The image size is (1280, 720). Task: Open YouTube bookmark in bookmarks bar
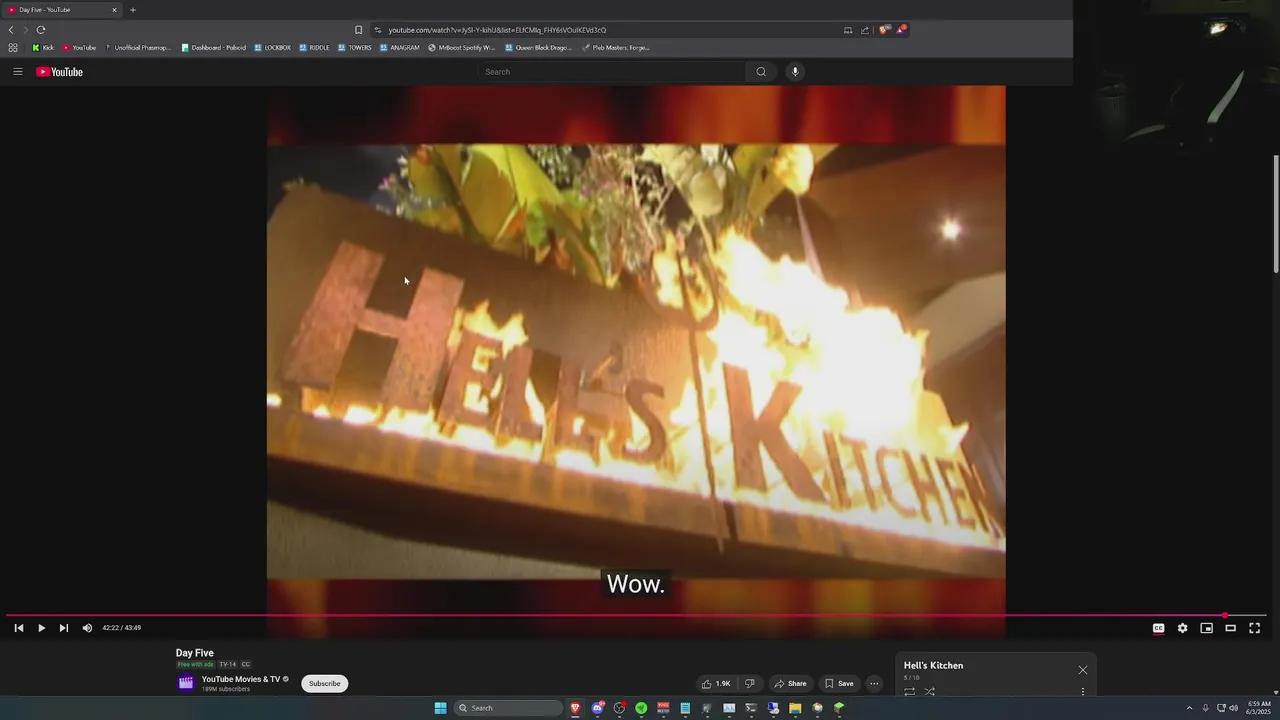click(x=79, y=47)
